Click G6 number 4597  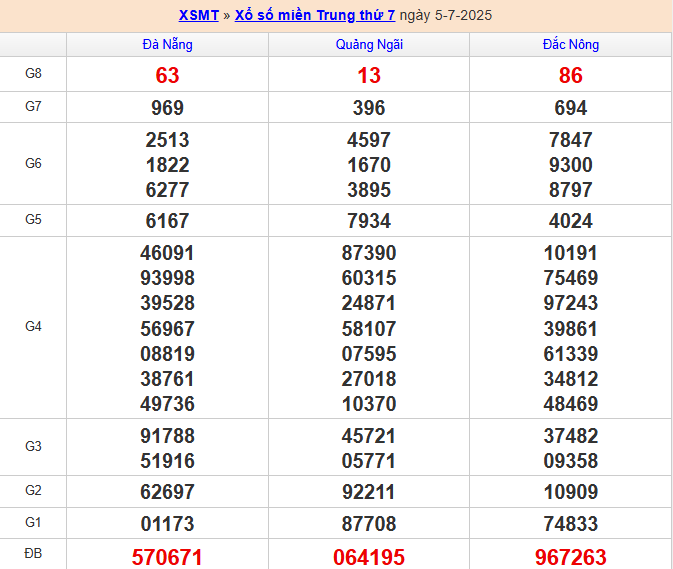point(369,140)
